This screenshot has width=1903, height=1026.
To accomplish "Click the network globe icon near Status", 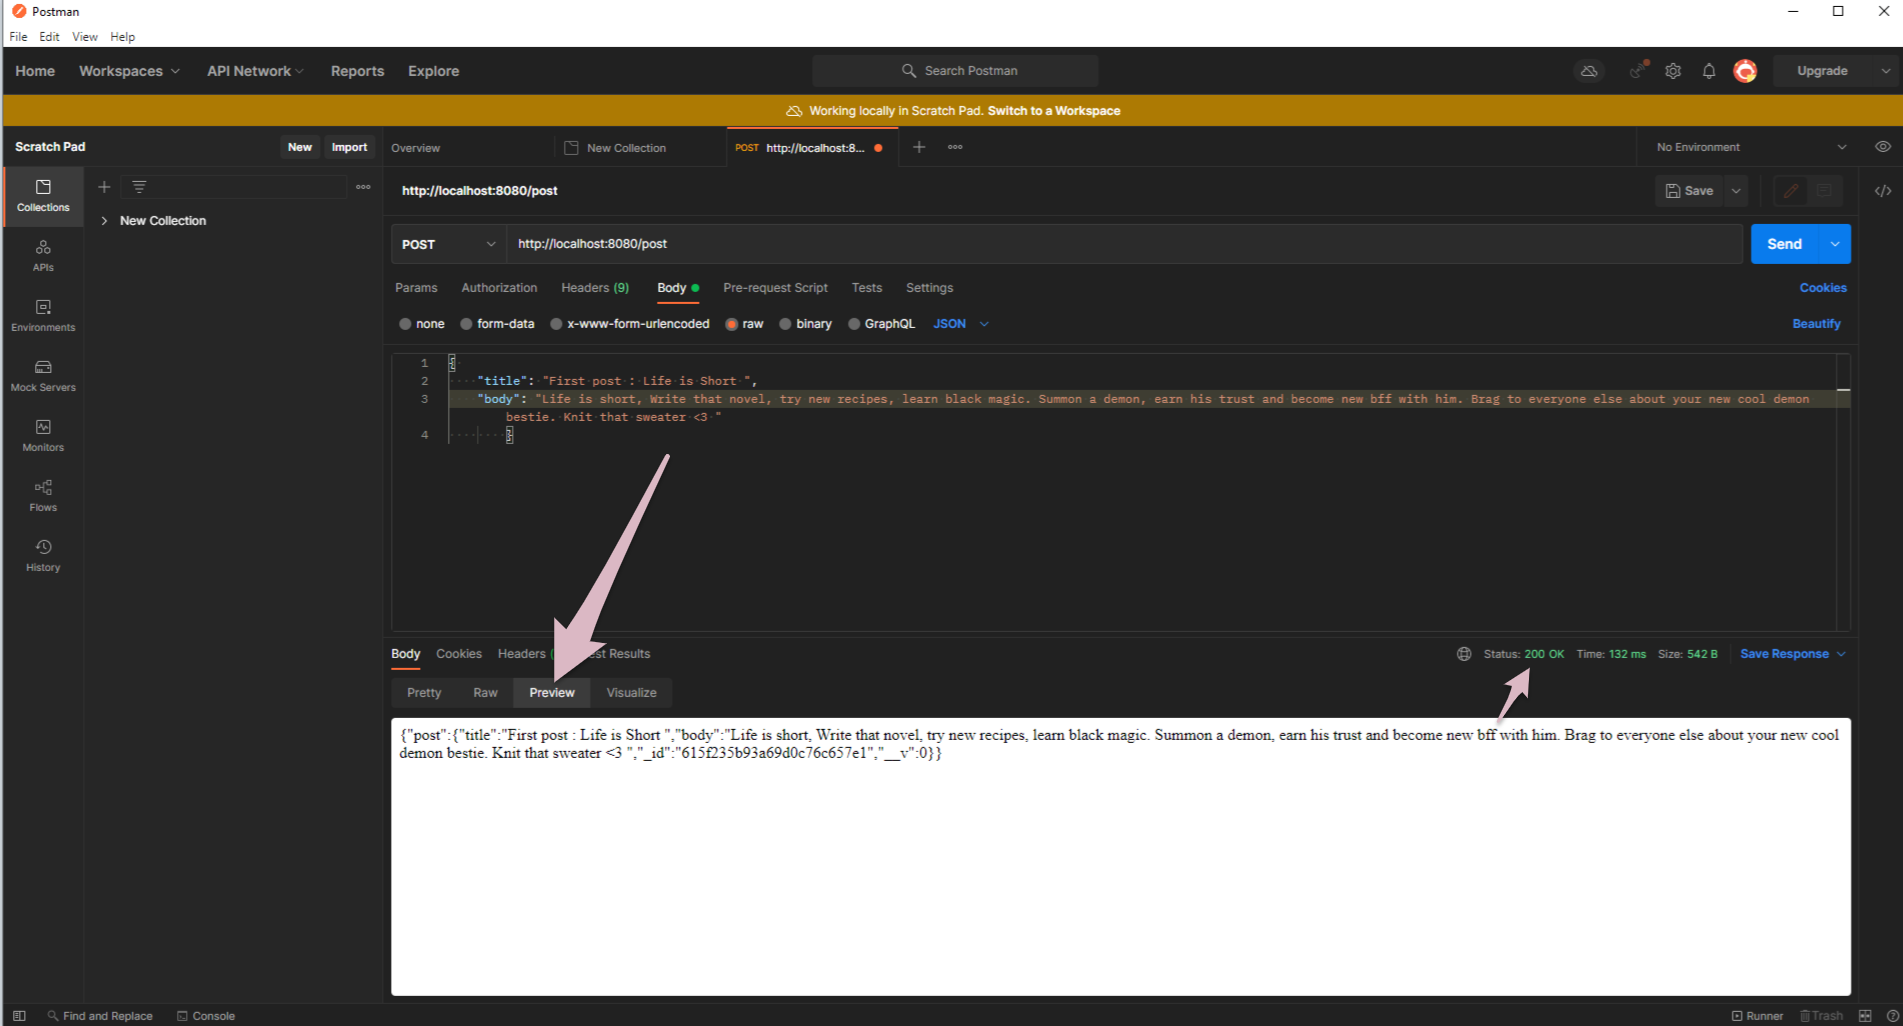I will (x=1464, y=654).
